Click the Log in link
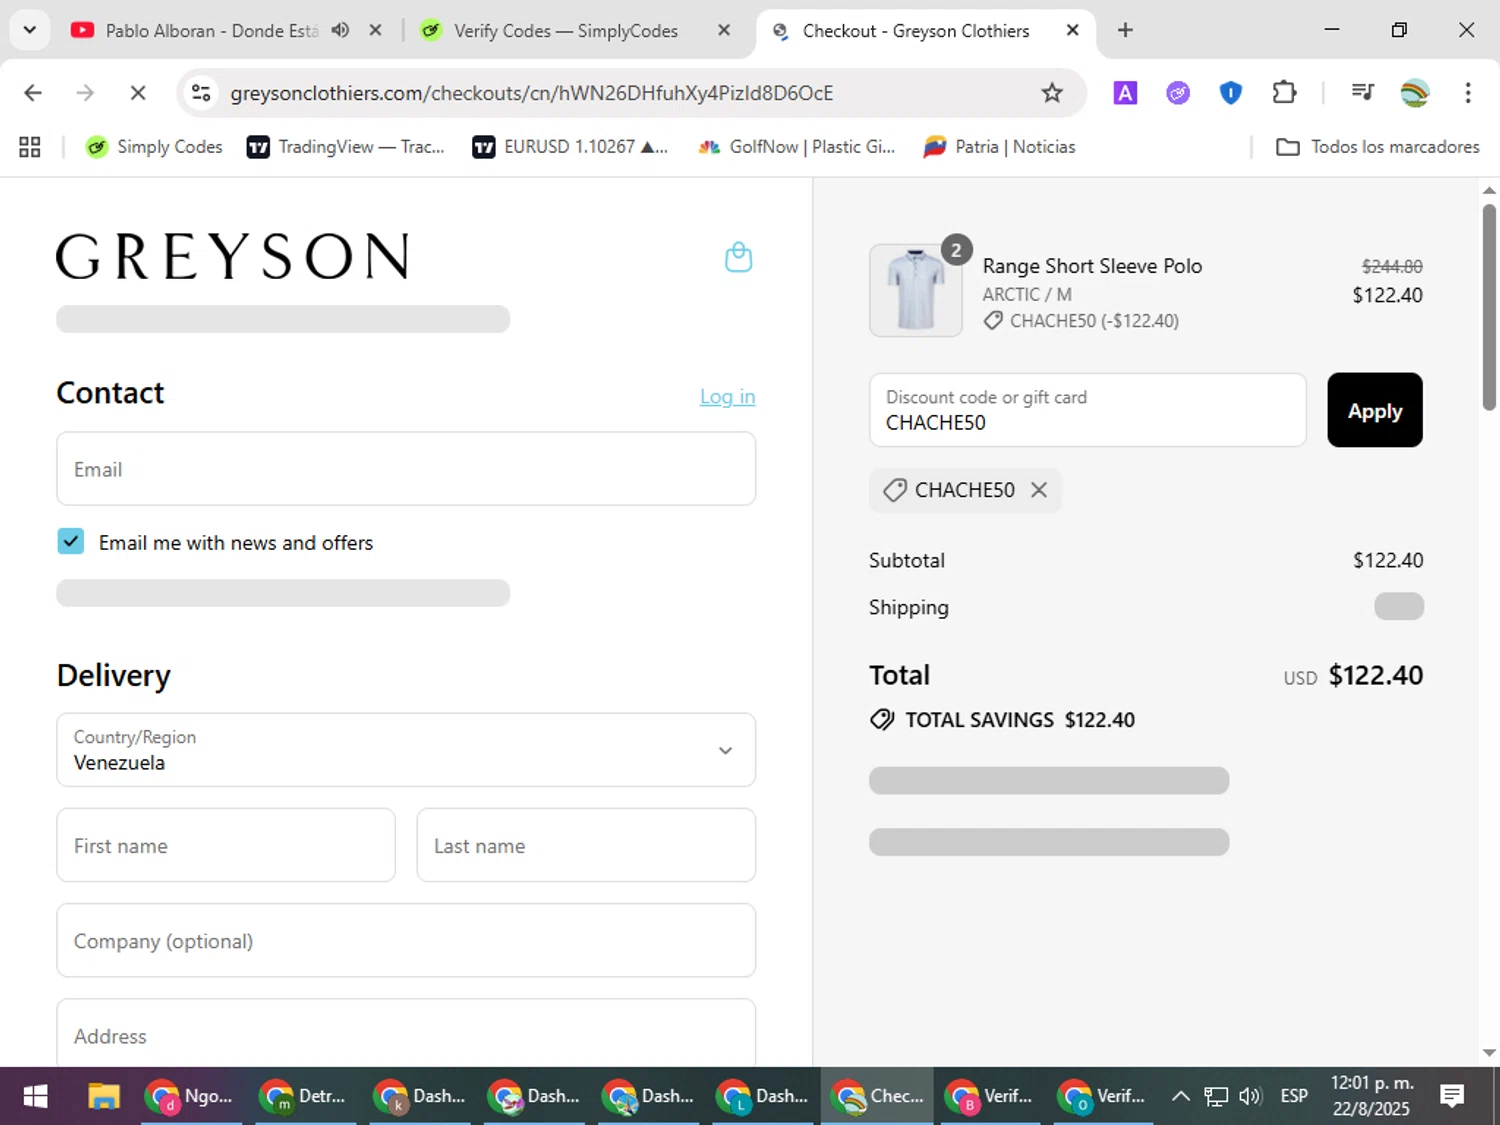Viewport: 1500px width, 1125px height. coord(727,397)
